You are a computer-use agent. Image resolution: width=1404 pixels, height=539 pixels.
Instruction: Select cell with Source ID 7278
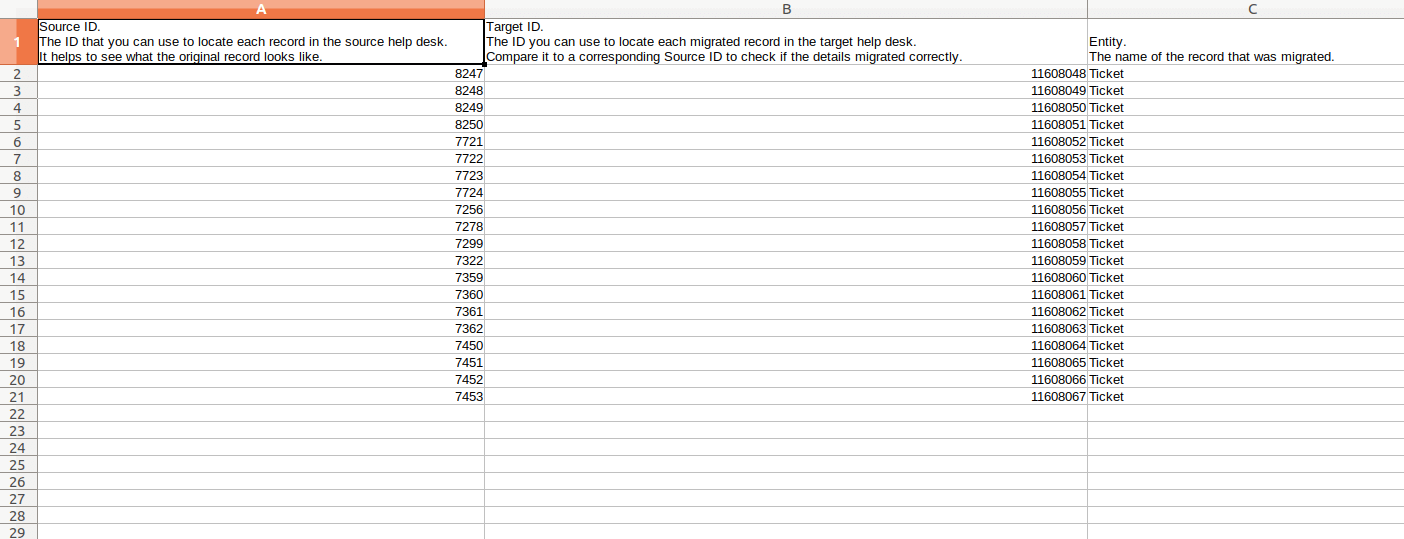(261, 227)
